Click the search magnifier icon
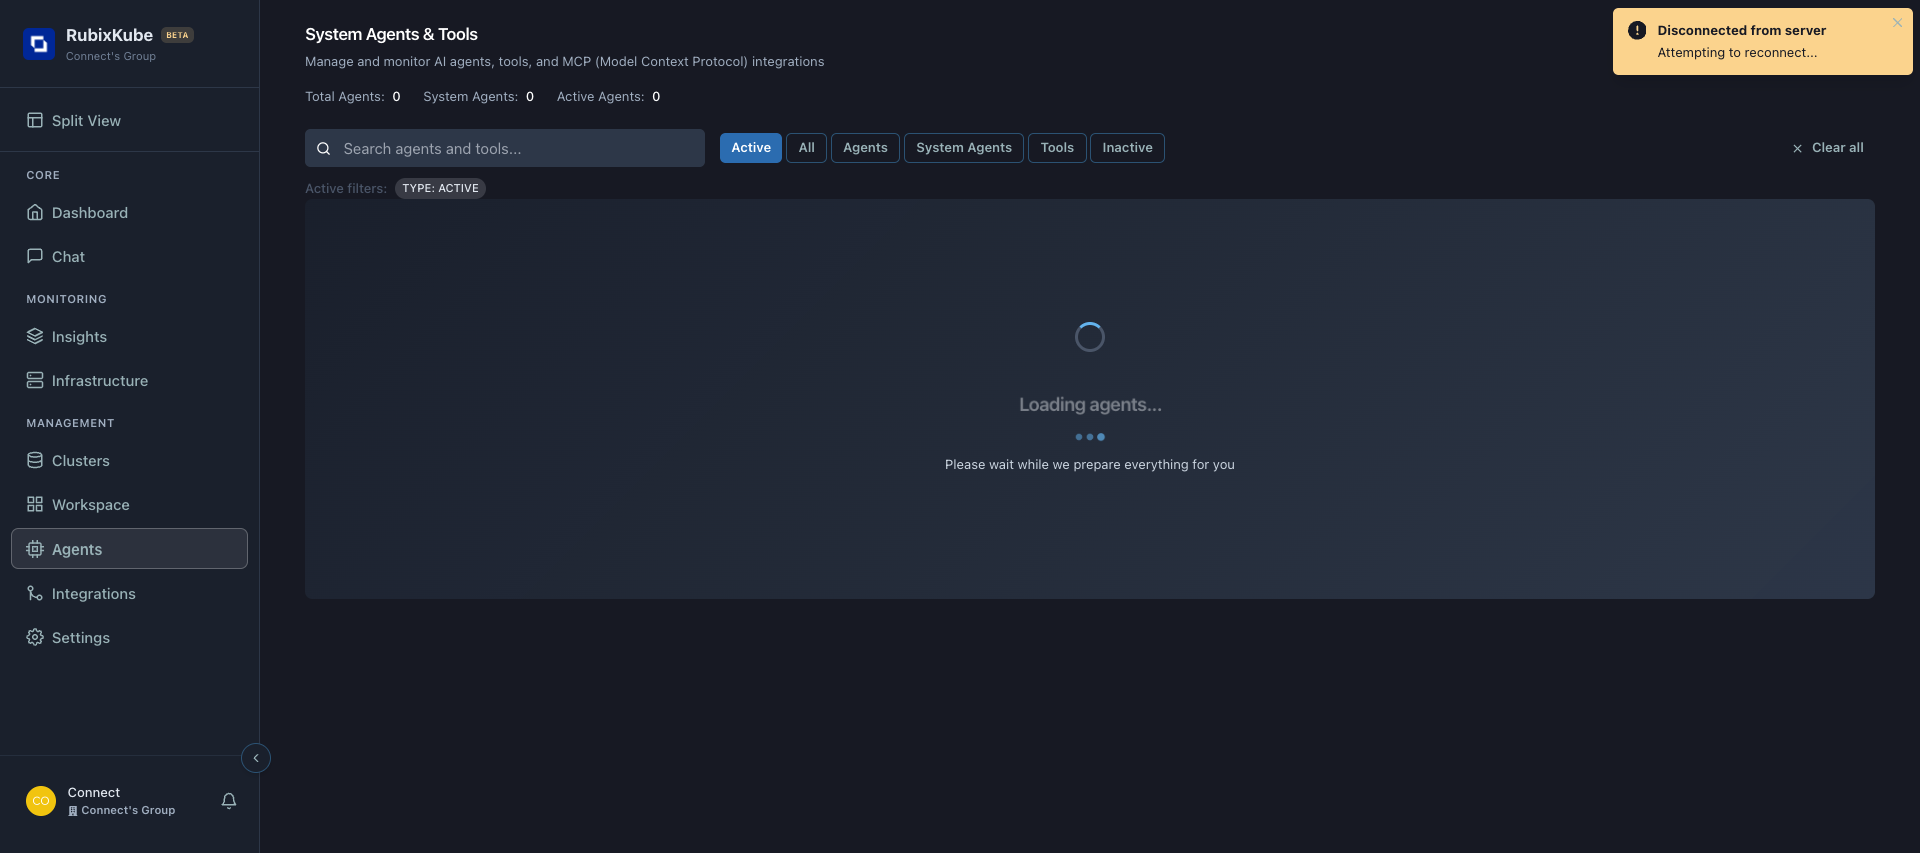 [x=324, y=149]
